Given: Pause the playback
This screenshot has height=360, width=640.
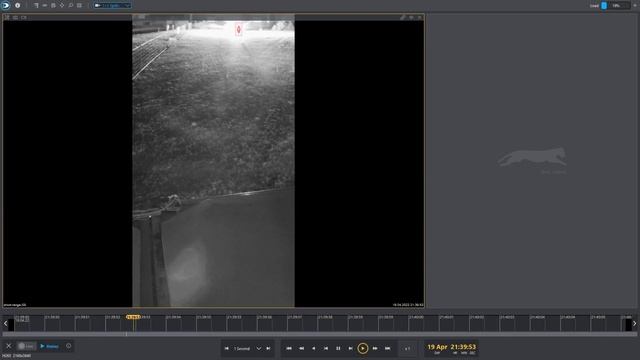Looking at the screenshot, I should [338, 348].
